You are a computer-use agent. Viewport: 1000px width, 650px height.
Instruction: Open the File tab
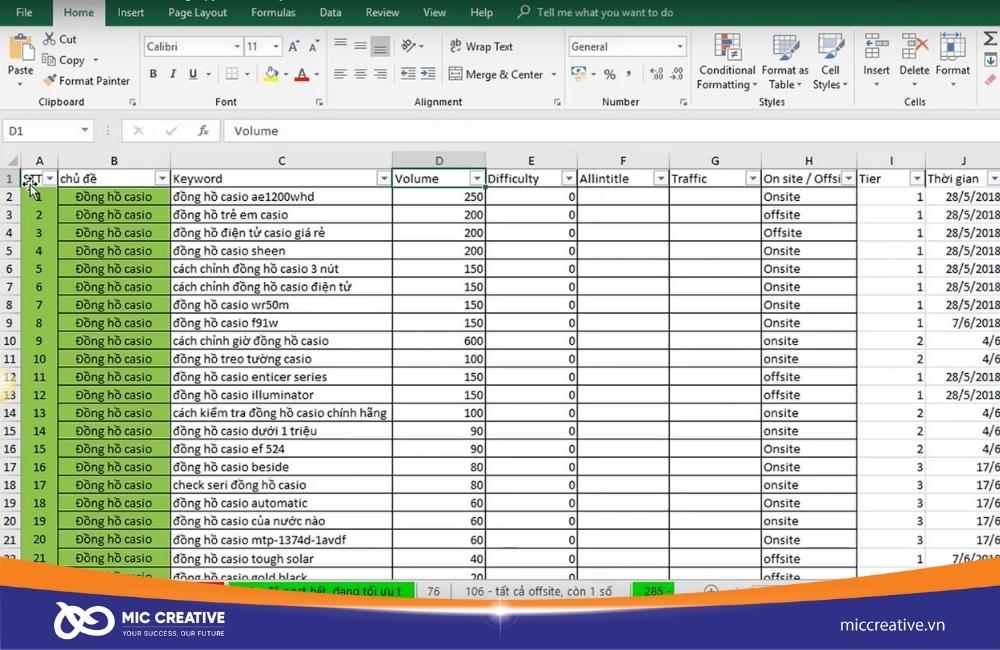click(24, 12)
